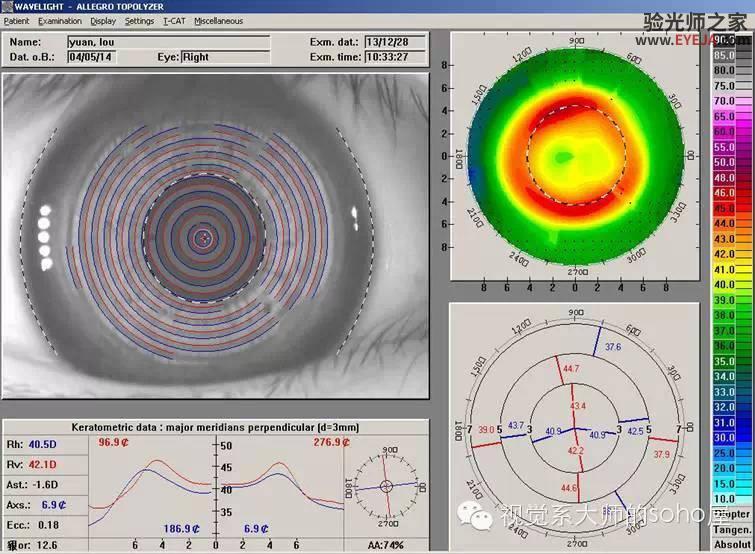The width and height of the screenshot is (755, 554).
Task: Click the Axs. row in keratometric data
Action: click(46, 505)
